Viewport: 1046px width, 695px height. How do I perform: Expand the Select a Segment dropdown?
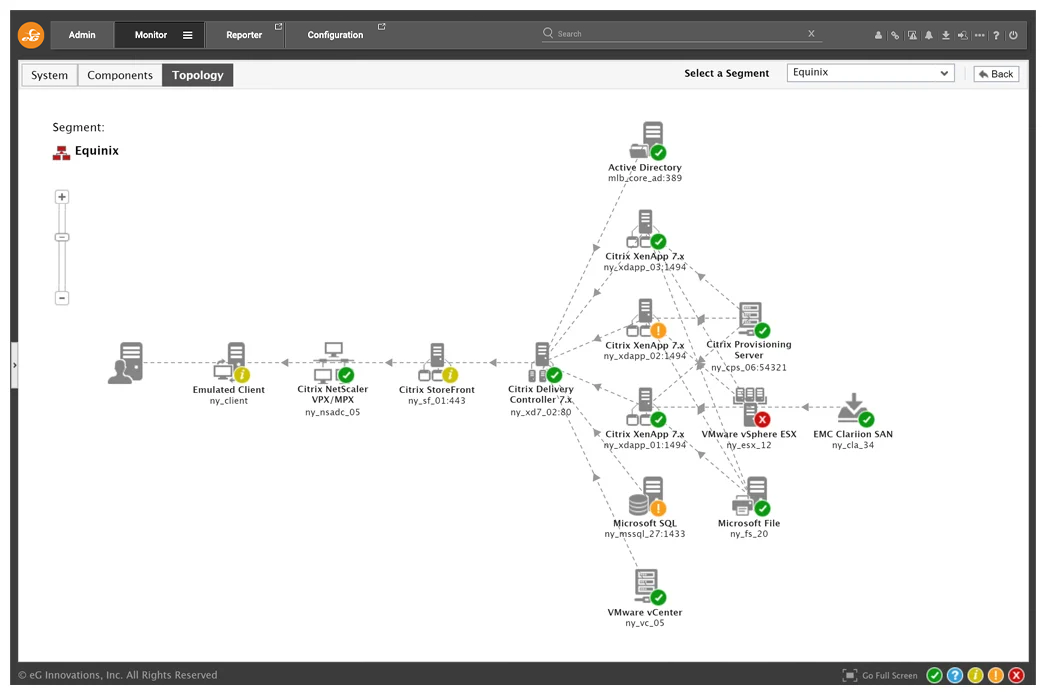871,73
